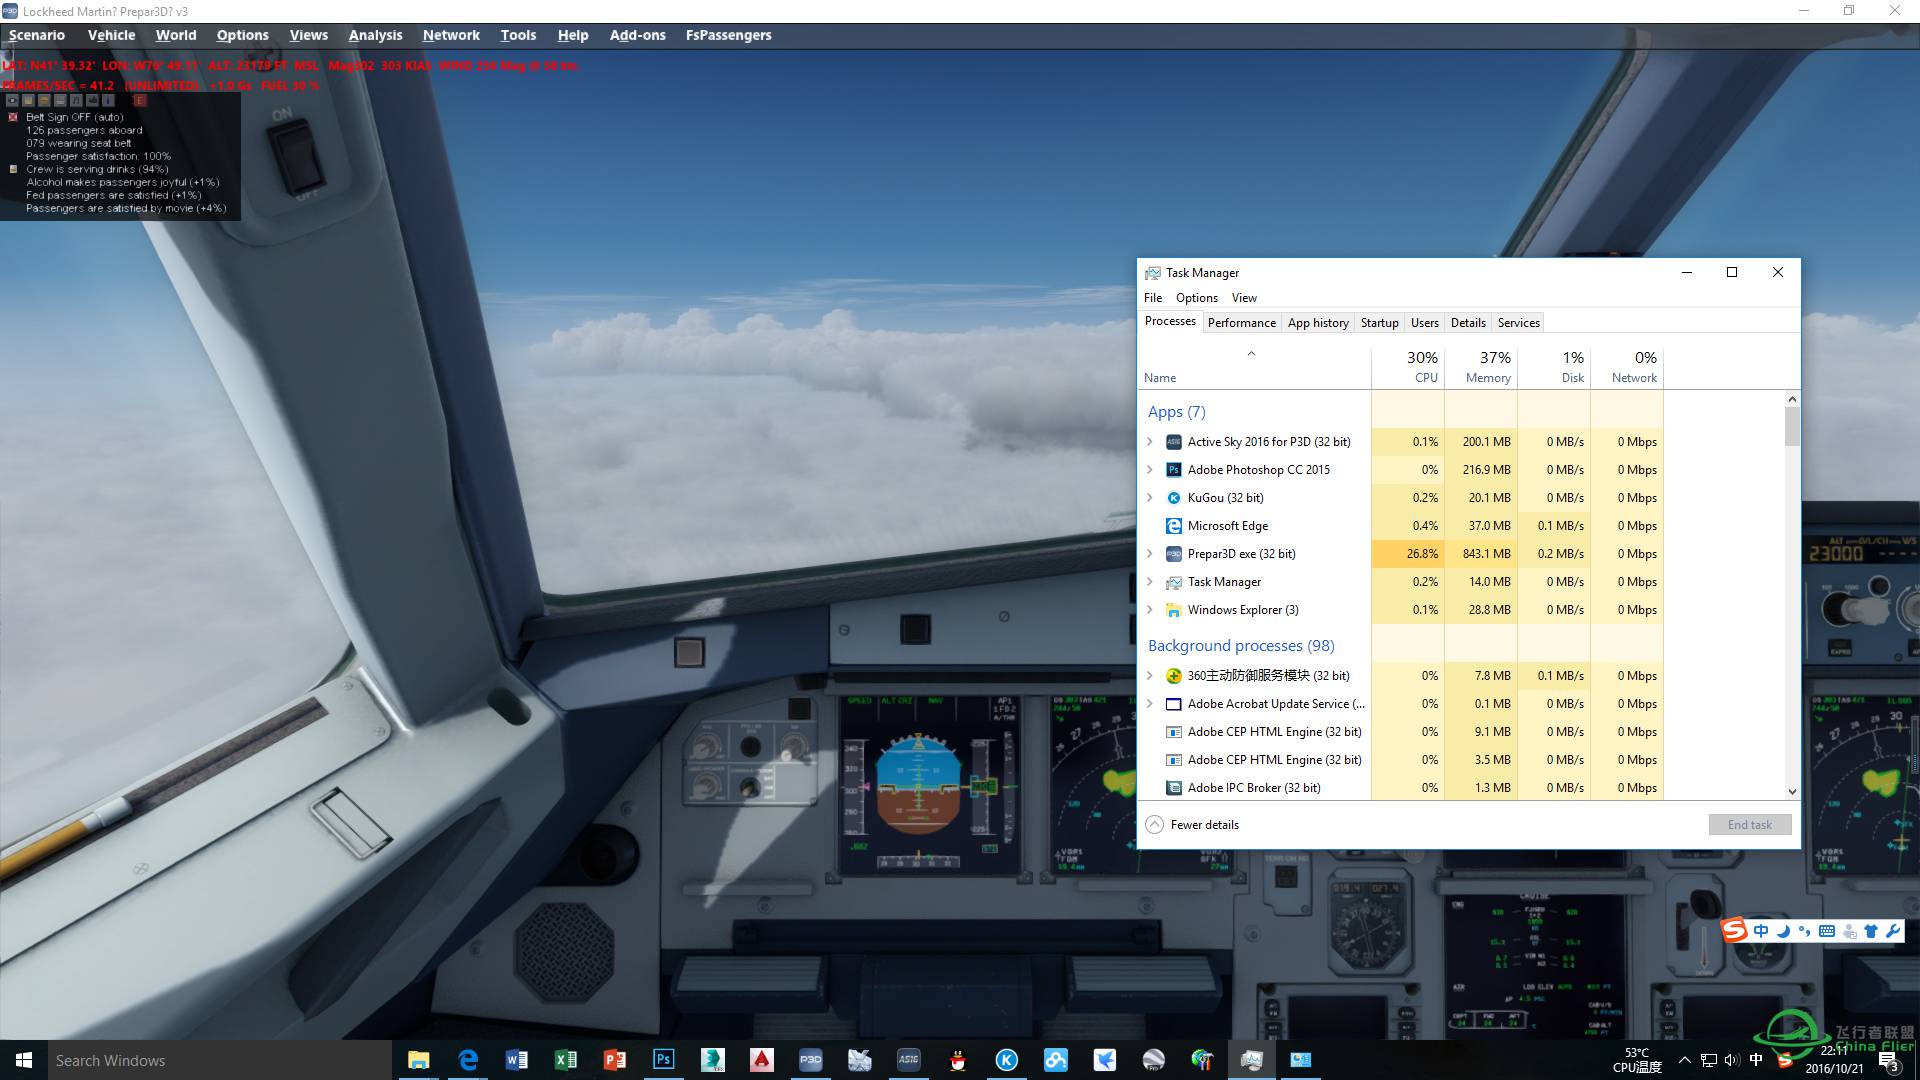Switch to the Performance tab
This screenshot has width=1920, height=1080.
[x=1240, y=322]
